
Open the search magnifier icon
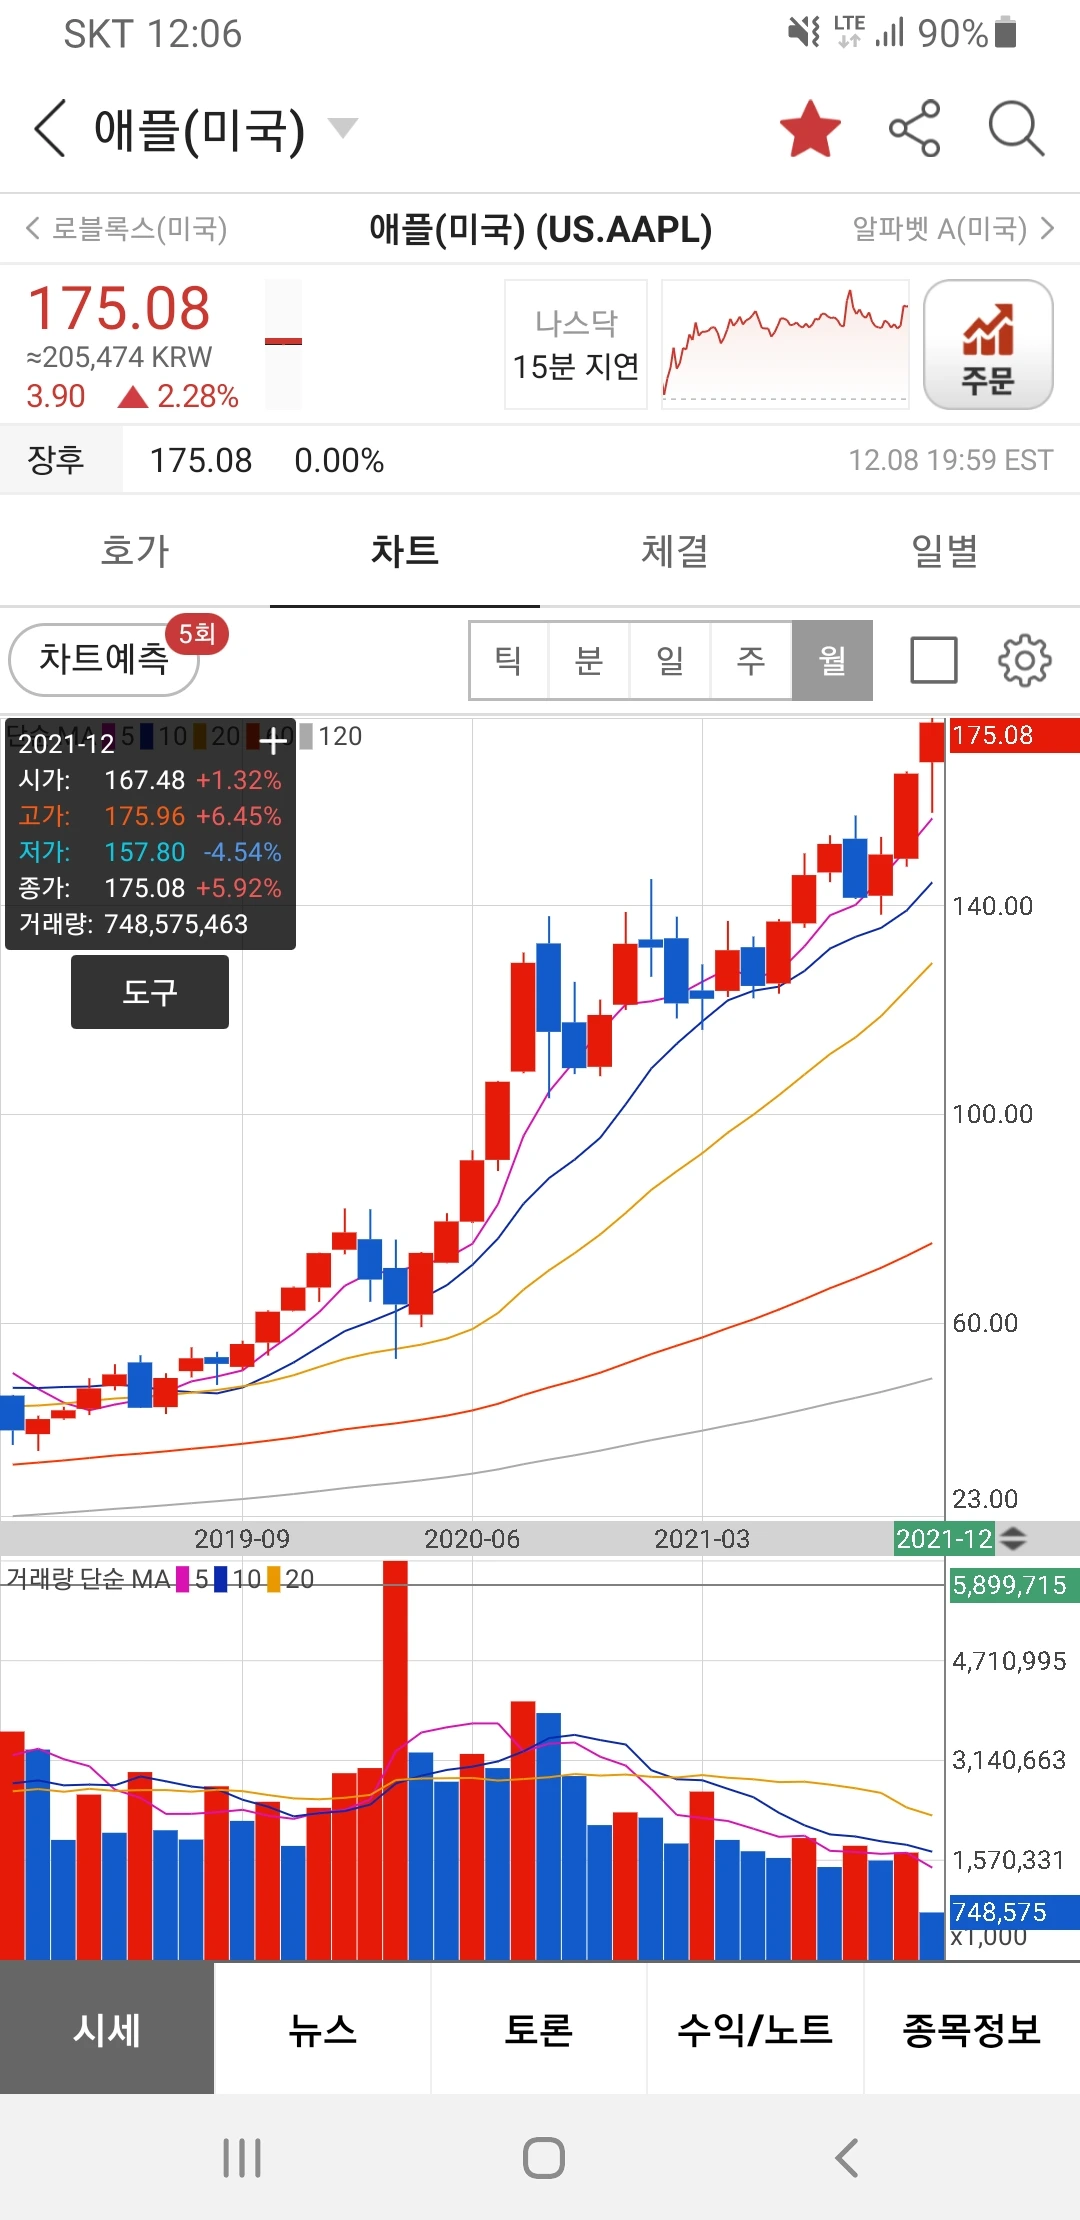pyautogui.click(x=1016, y=128)
